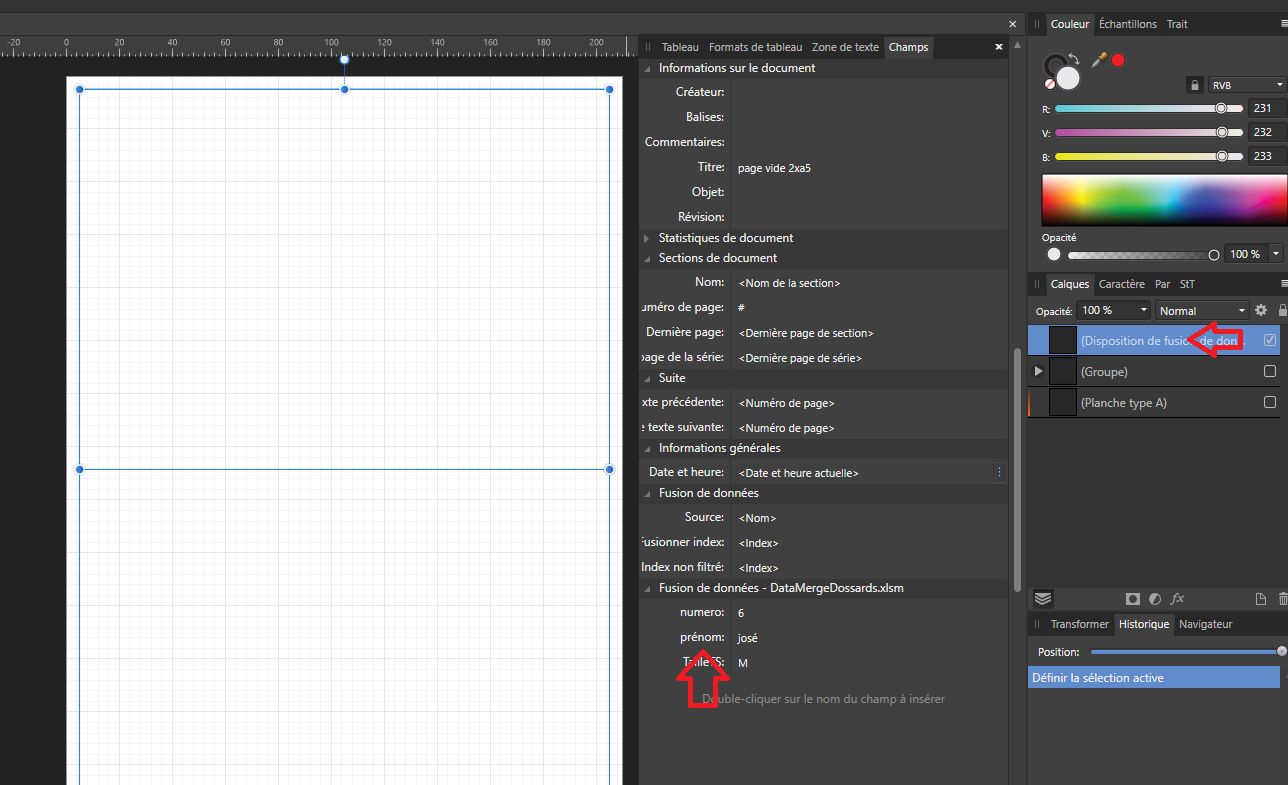Click the numero field name
Image resolution: width=1288 pixels, height=785 pixels.
pos(700,612)
